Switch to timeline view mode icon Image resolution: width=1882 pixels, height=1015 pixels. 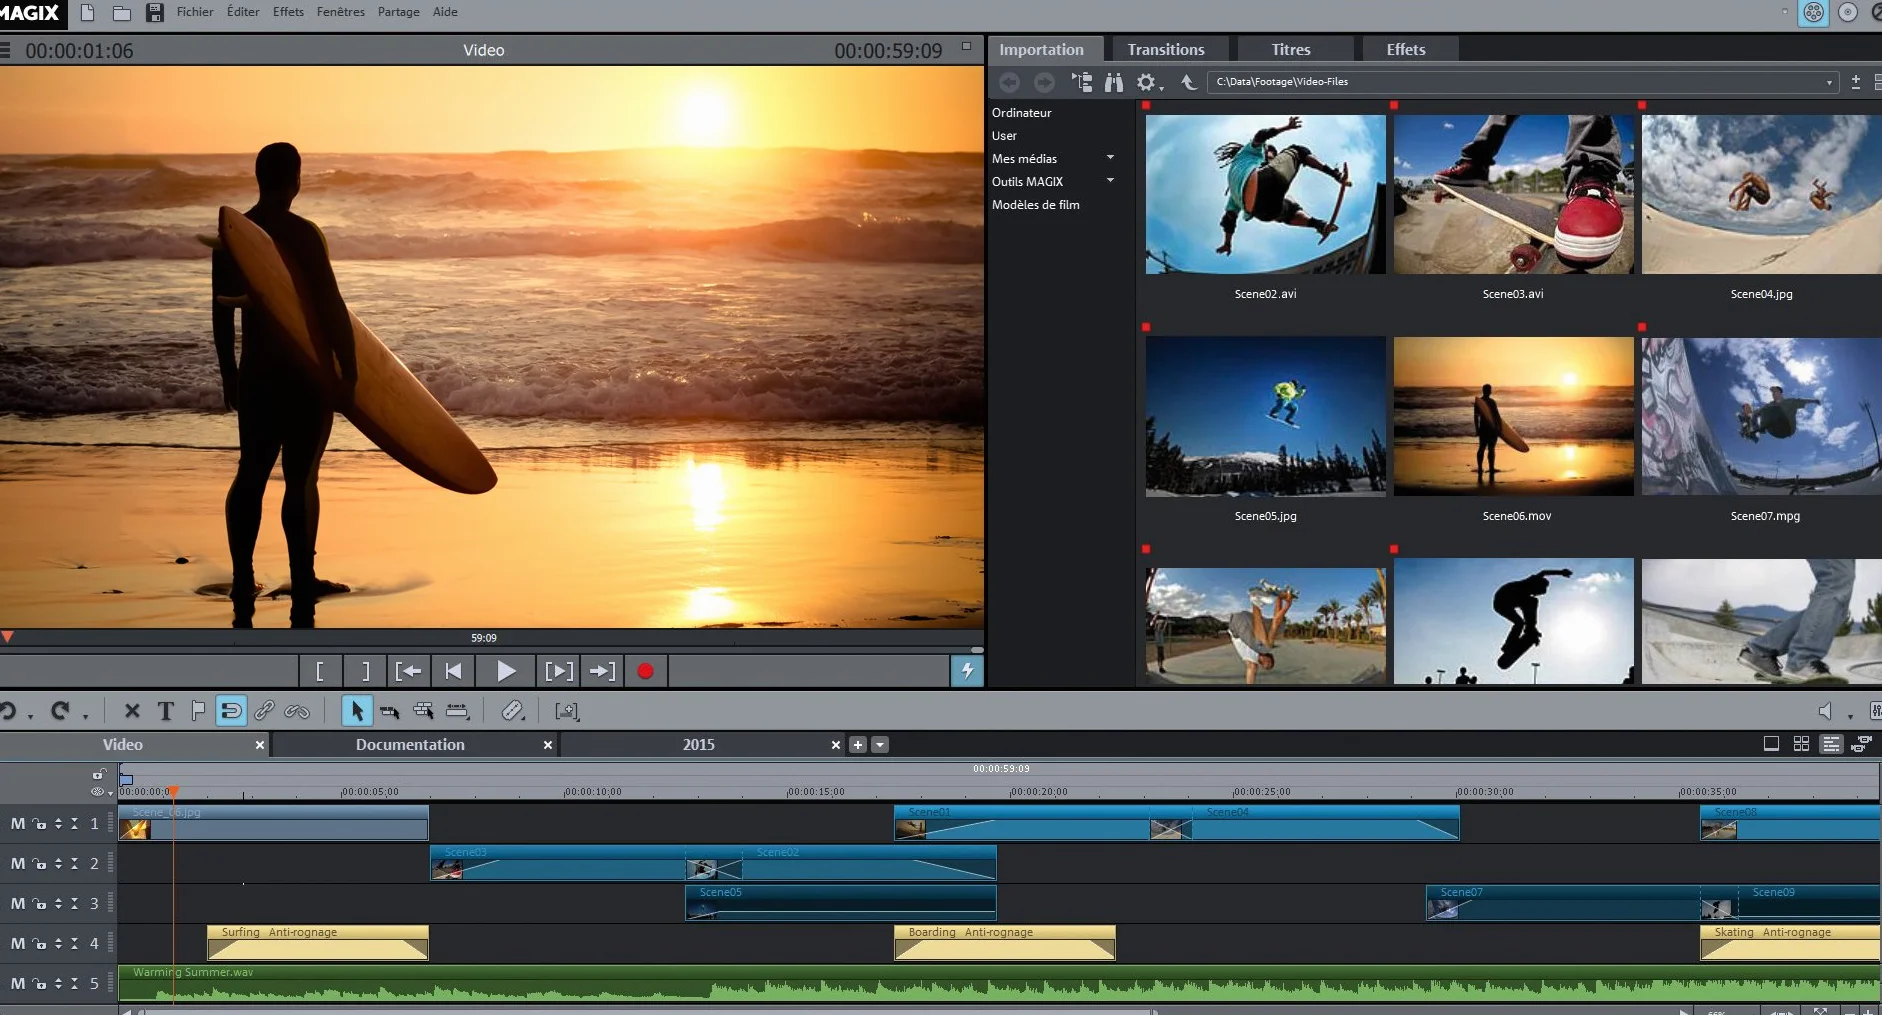(1831, 744)
